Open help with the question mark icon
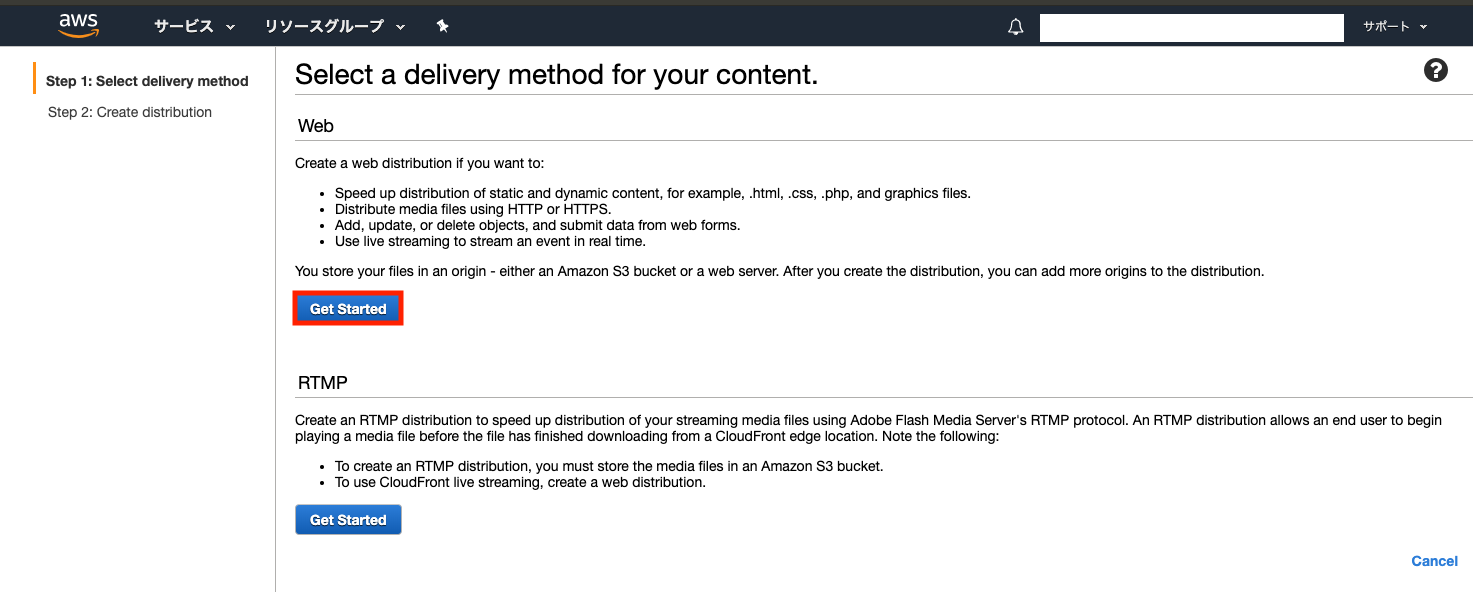 (x=1436, y=71)
